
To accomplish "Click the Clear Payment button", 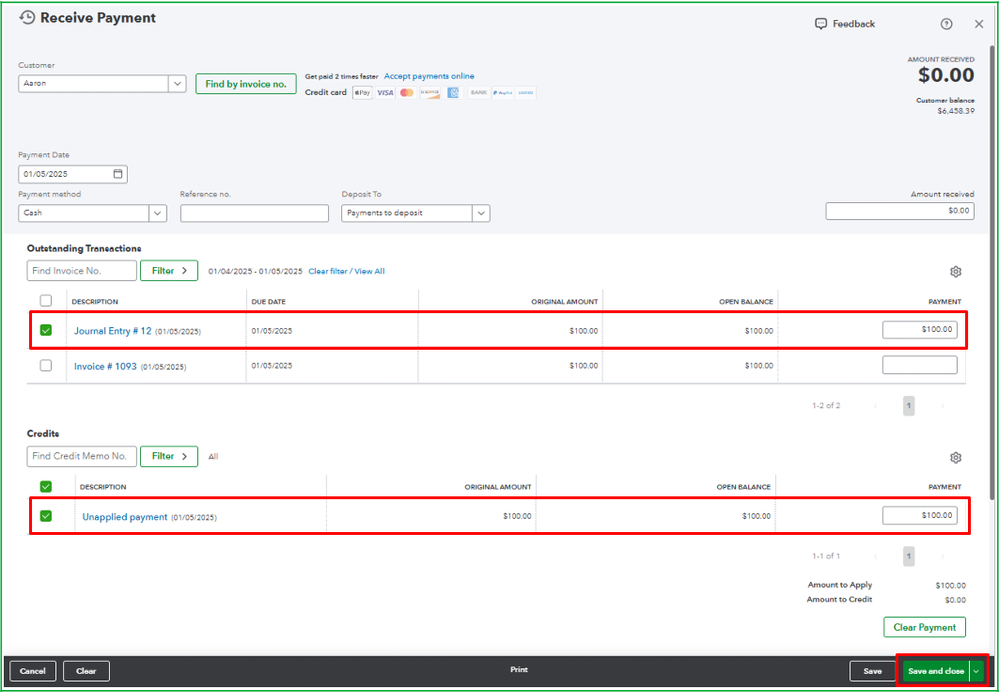I will click(924, 627).
